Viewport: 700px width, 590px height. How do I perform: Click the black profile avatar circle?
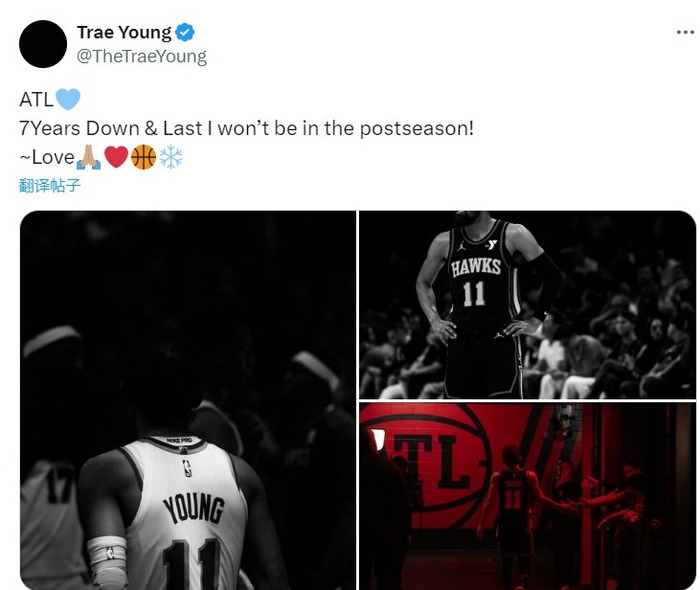coord(43,44)
